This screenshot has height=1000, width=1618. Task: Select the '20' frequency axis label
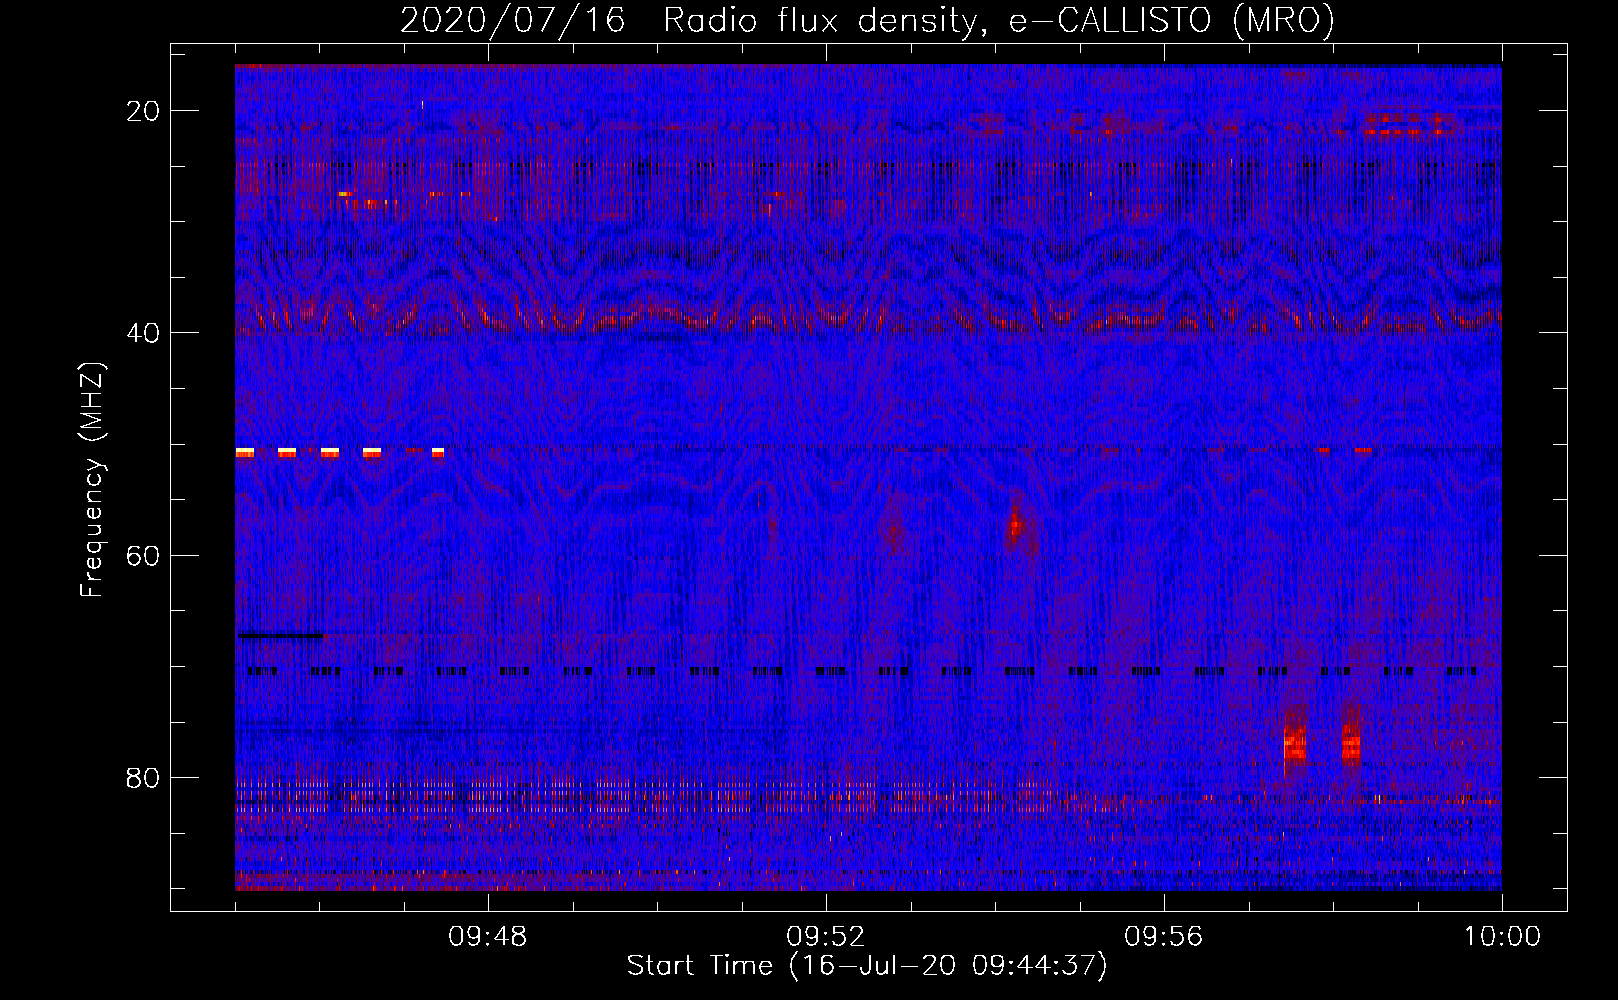[x=144, y=111]
